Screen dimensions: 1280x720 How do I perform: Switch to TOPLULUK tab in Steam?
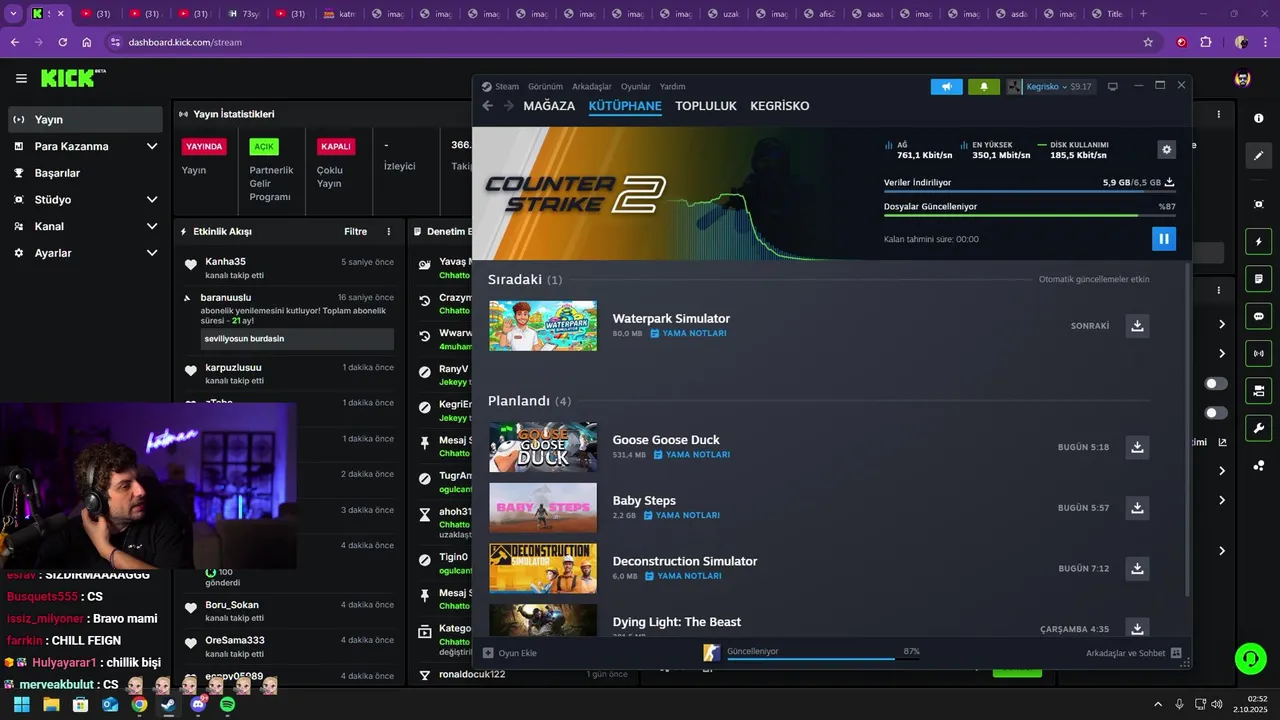pyautogui.click(x=706, y=106)
